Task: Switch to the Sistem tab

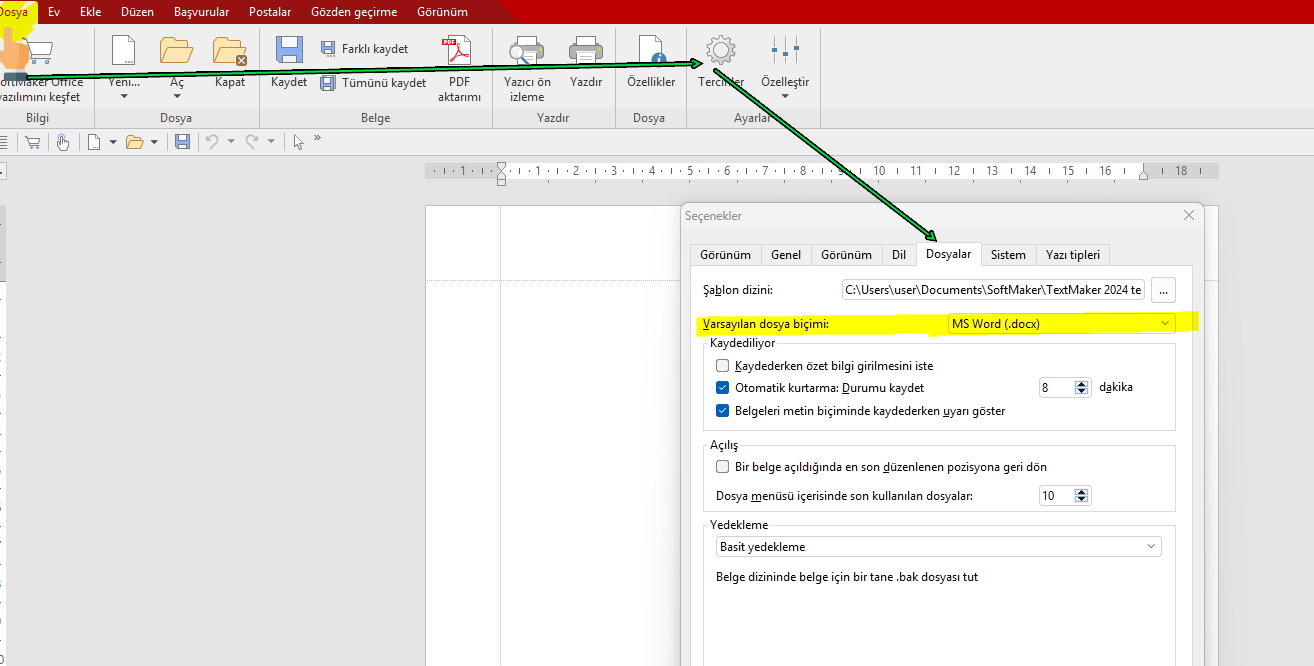Action: [x=1008, y=255]
